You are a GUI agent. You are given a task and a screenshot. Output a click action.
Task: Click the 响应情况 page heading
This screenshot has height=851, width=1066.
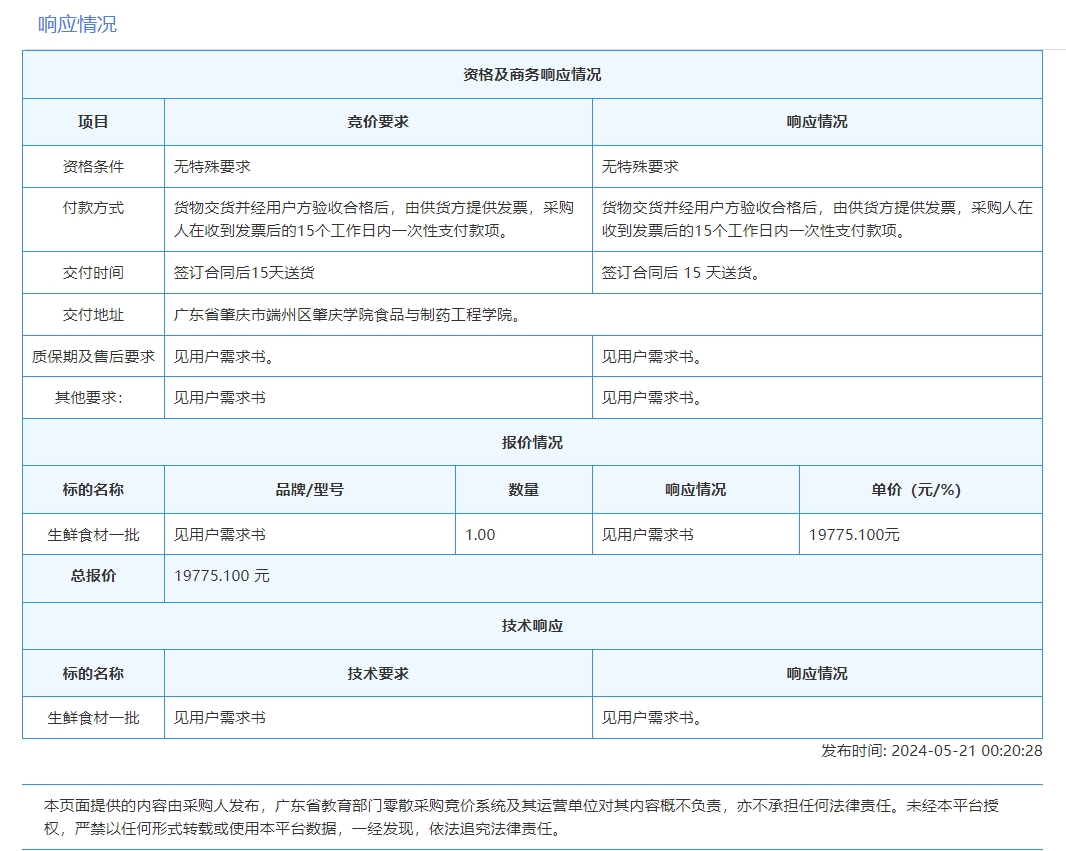(77, 24)
